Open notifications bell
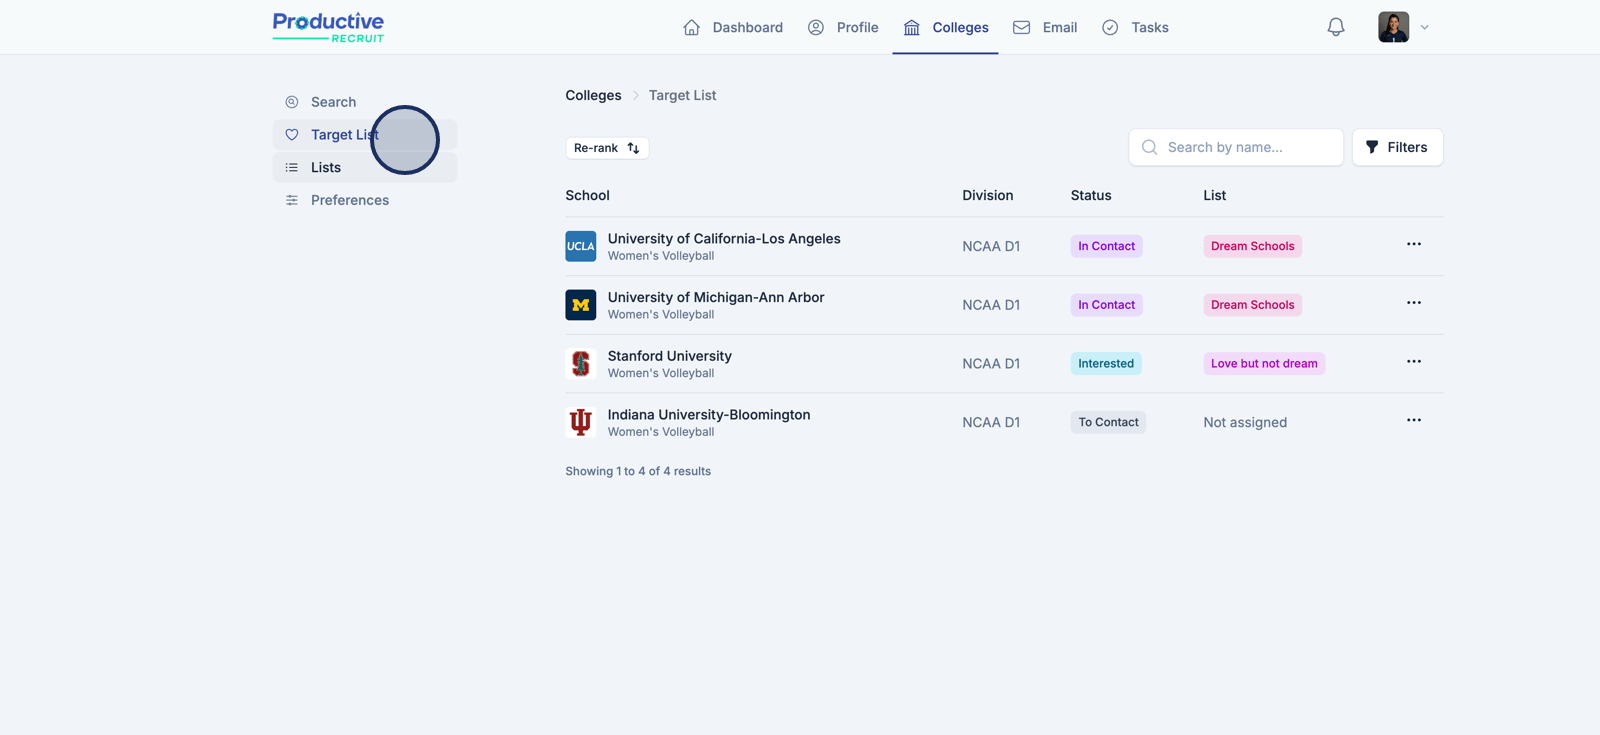This screenshot has width=1600, height=735. pyautogui.click(x=1336, y=27)
